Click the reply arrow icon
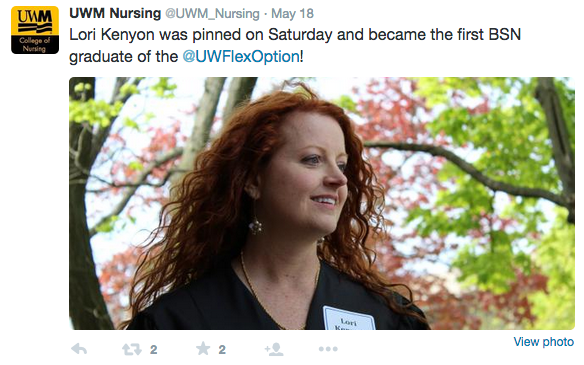Screen dimensions: 584x365 [x=79, y=349]
